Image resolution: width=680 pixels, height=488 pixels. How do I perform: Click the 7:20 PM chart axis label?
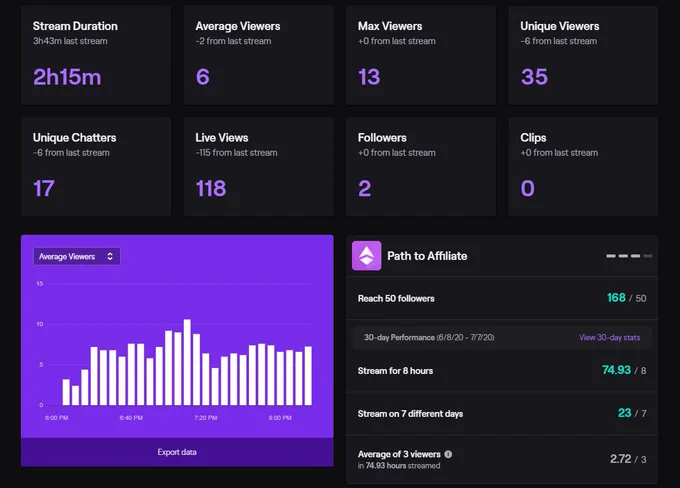click(x=206, y=418)
